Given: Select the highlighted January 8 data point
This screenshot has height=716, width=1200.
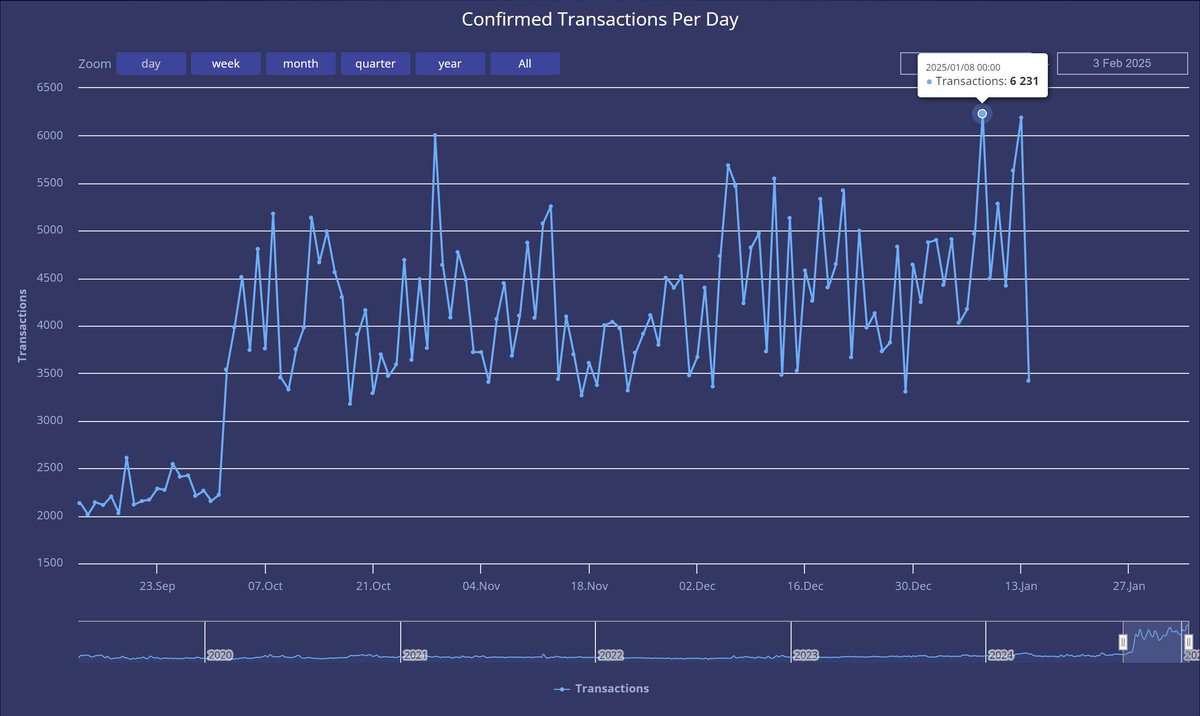Looking at the screenshot, I should click(x=981, y=113).
